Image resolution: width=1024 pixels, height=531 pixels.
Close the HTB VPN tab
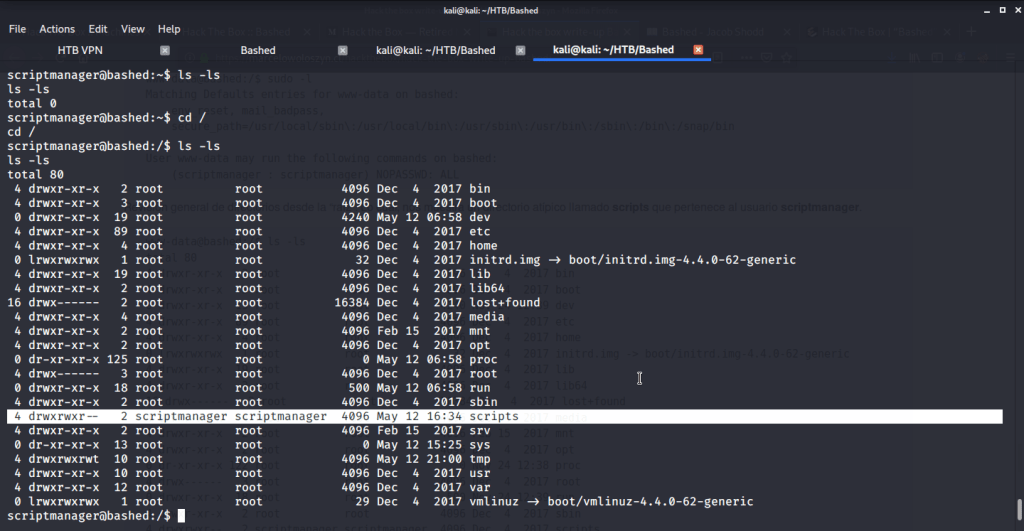click(165, 50)
